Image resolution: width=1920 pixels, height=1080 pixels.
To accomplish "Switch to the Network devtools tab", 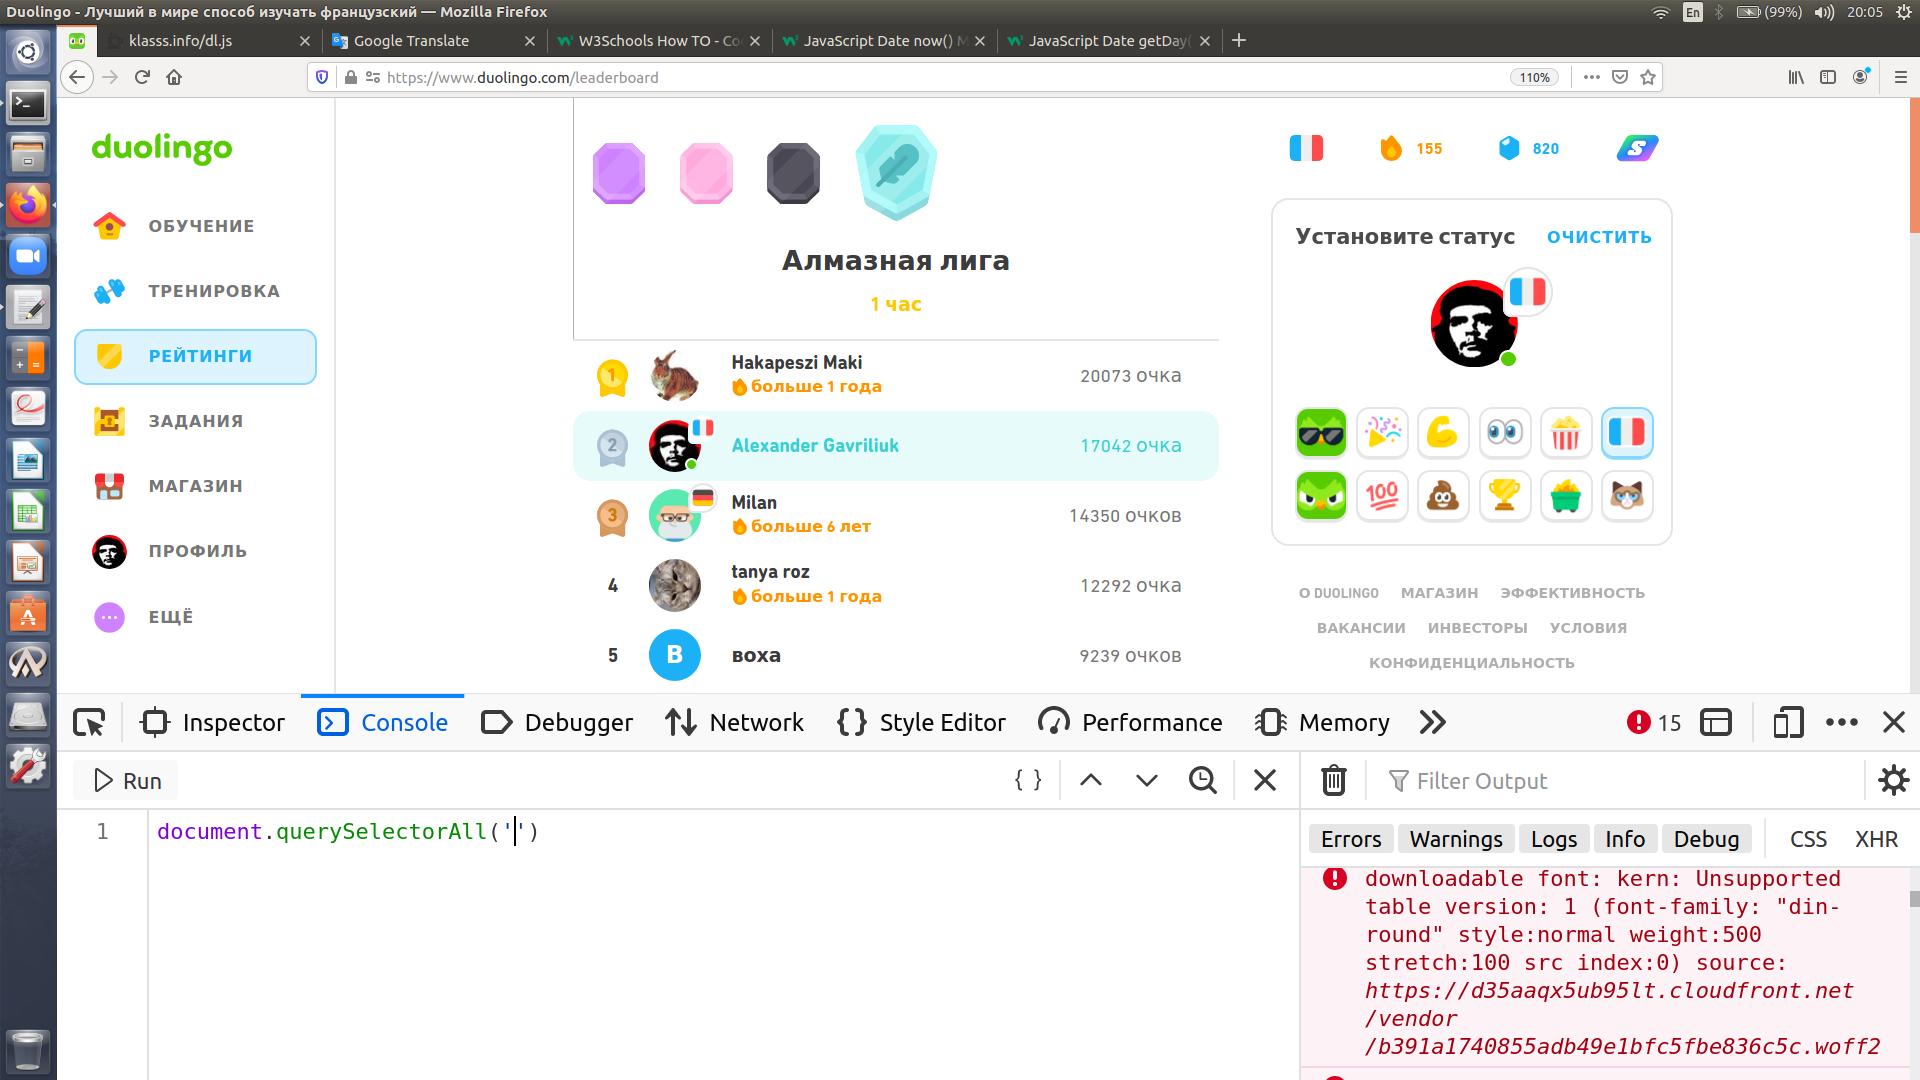I will click(x=735, y=722).
